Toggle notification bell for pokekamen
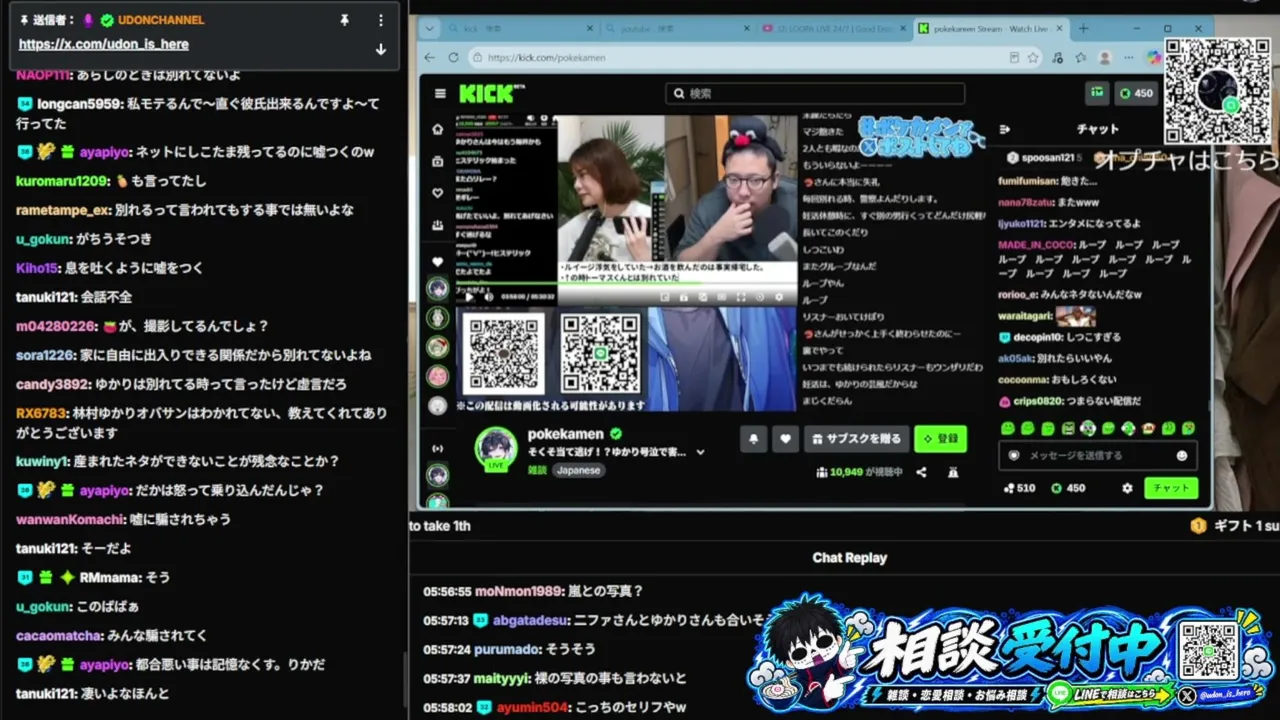 [754, 438]
